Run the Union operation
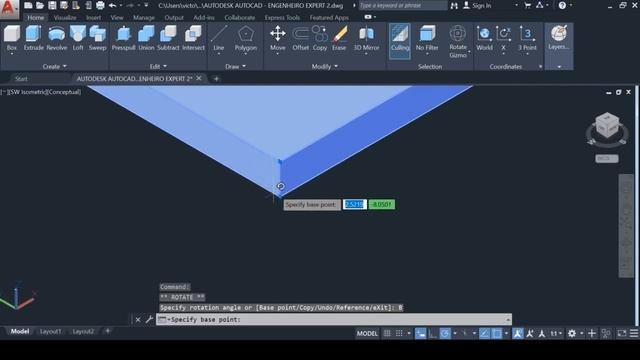Viewport: 640px width, 360px height. 146,38
